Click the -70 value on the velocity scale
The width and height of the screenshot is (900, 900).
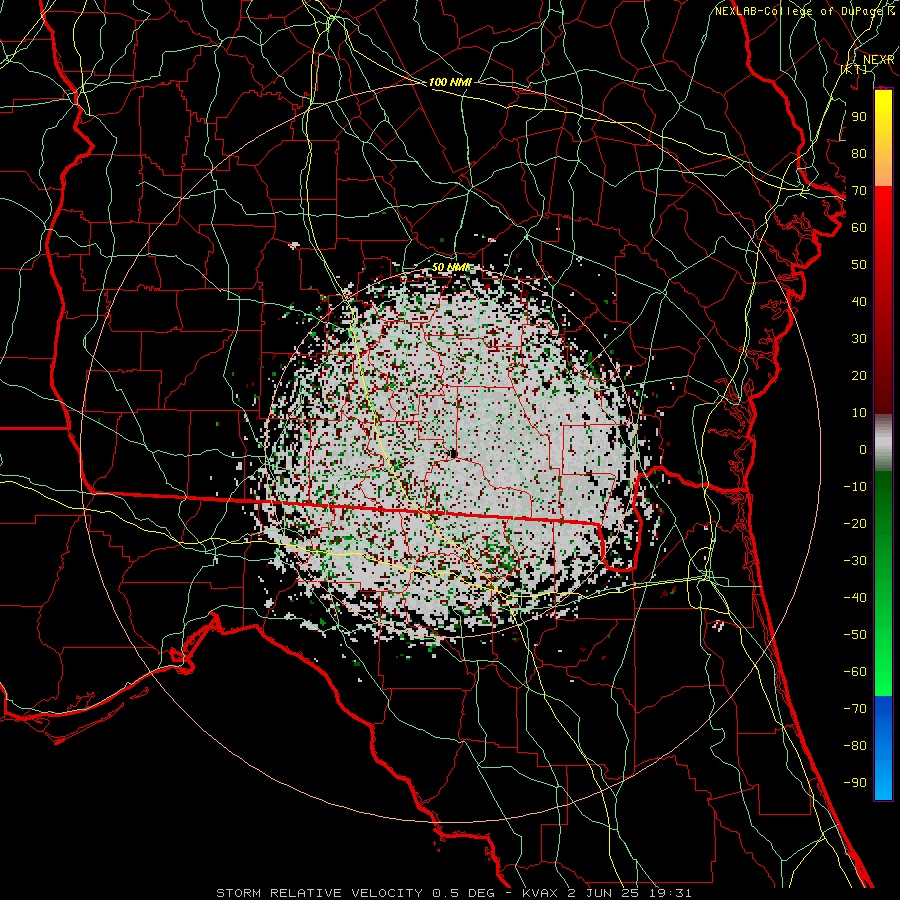pos(855,709)
